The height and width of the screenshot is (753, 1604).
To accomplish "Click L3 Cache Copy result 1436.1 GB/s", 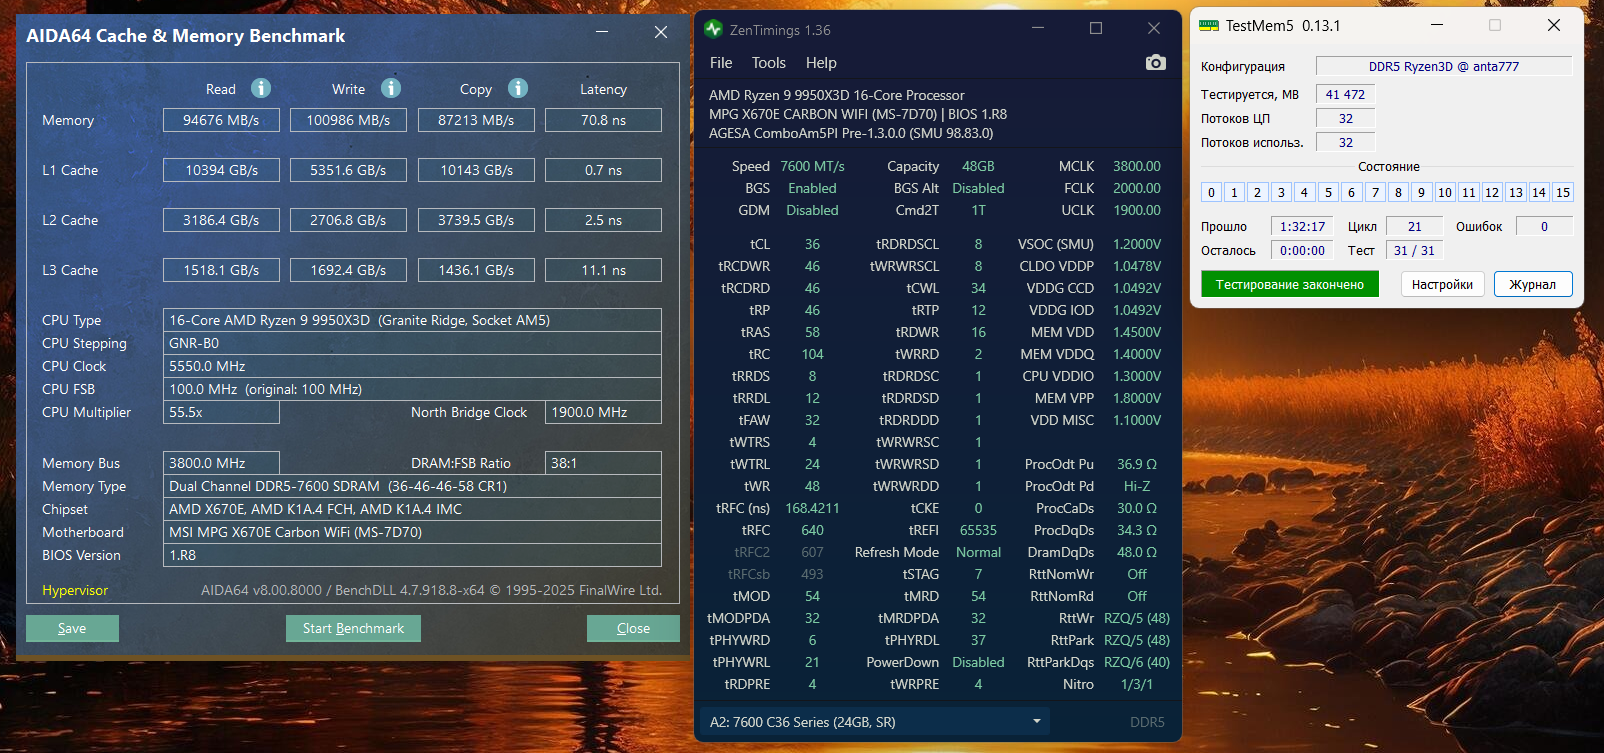I will tap(476, 270).
